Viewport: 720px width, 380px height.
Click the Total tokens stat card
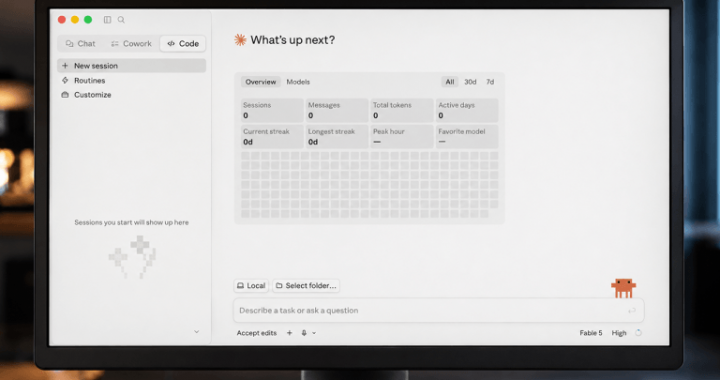(x=402, y=110)
